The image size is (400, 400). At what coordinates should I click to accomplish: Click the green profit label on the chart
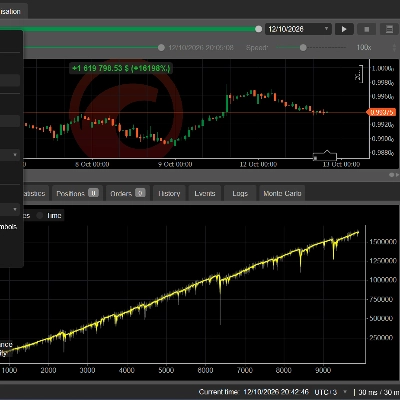121,68
